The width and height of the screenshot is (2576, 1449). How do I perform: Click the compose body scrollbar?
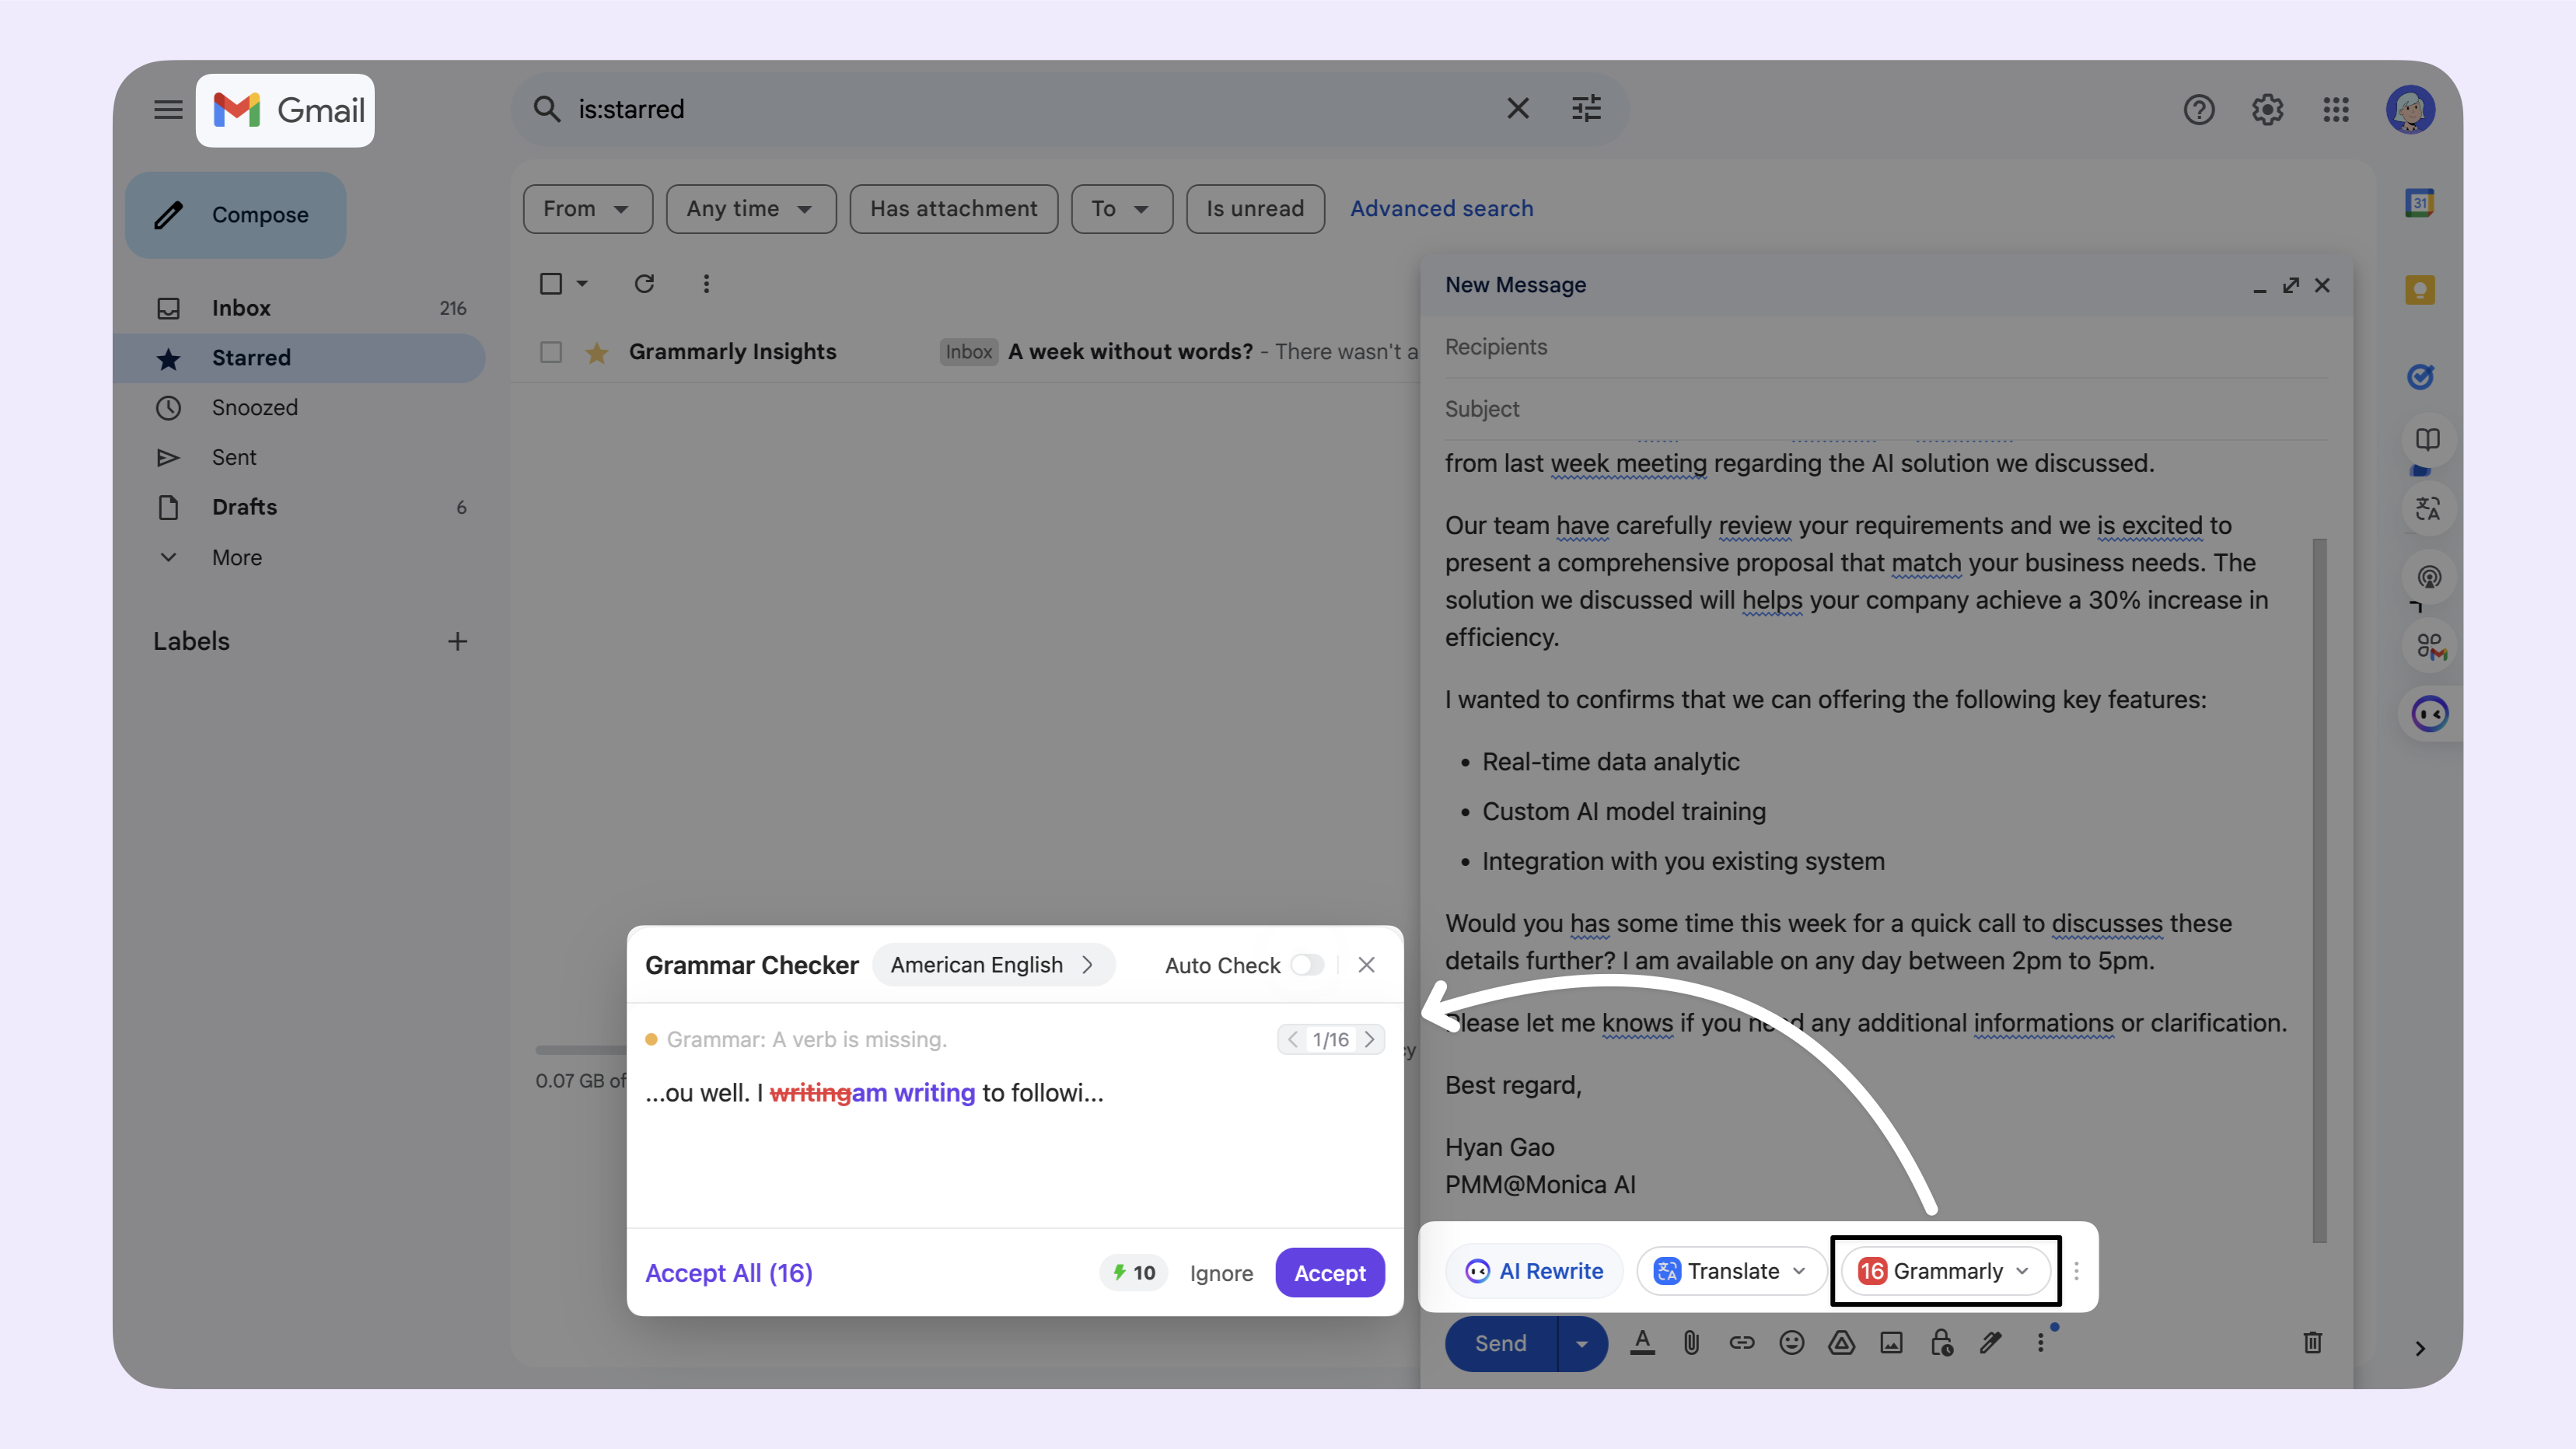[2319, 890]
